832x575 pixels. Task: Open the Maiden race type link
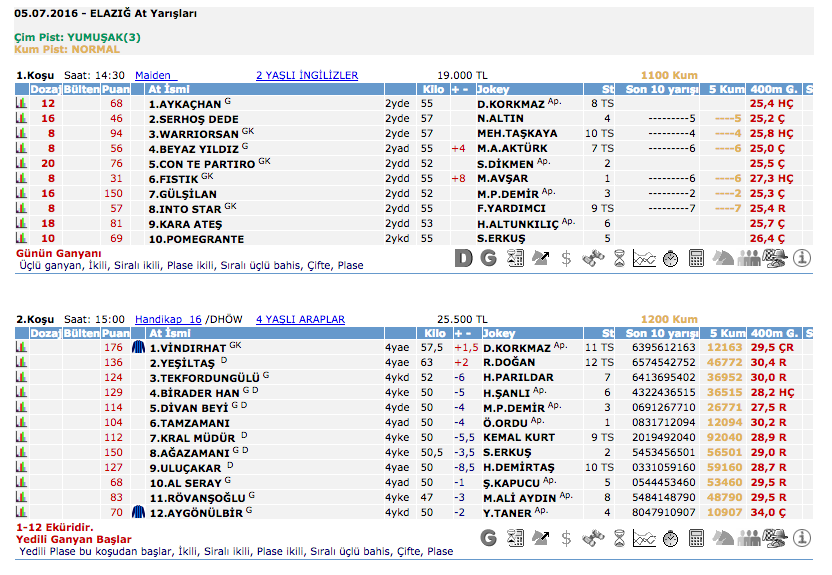tap(155, 75)
